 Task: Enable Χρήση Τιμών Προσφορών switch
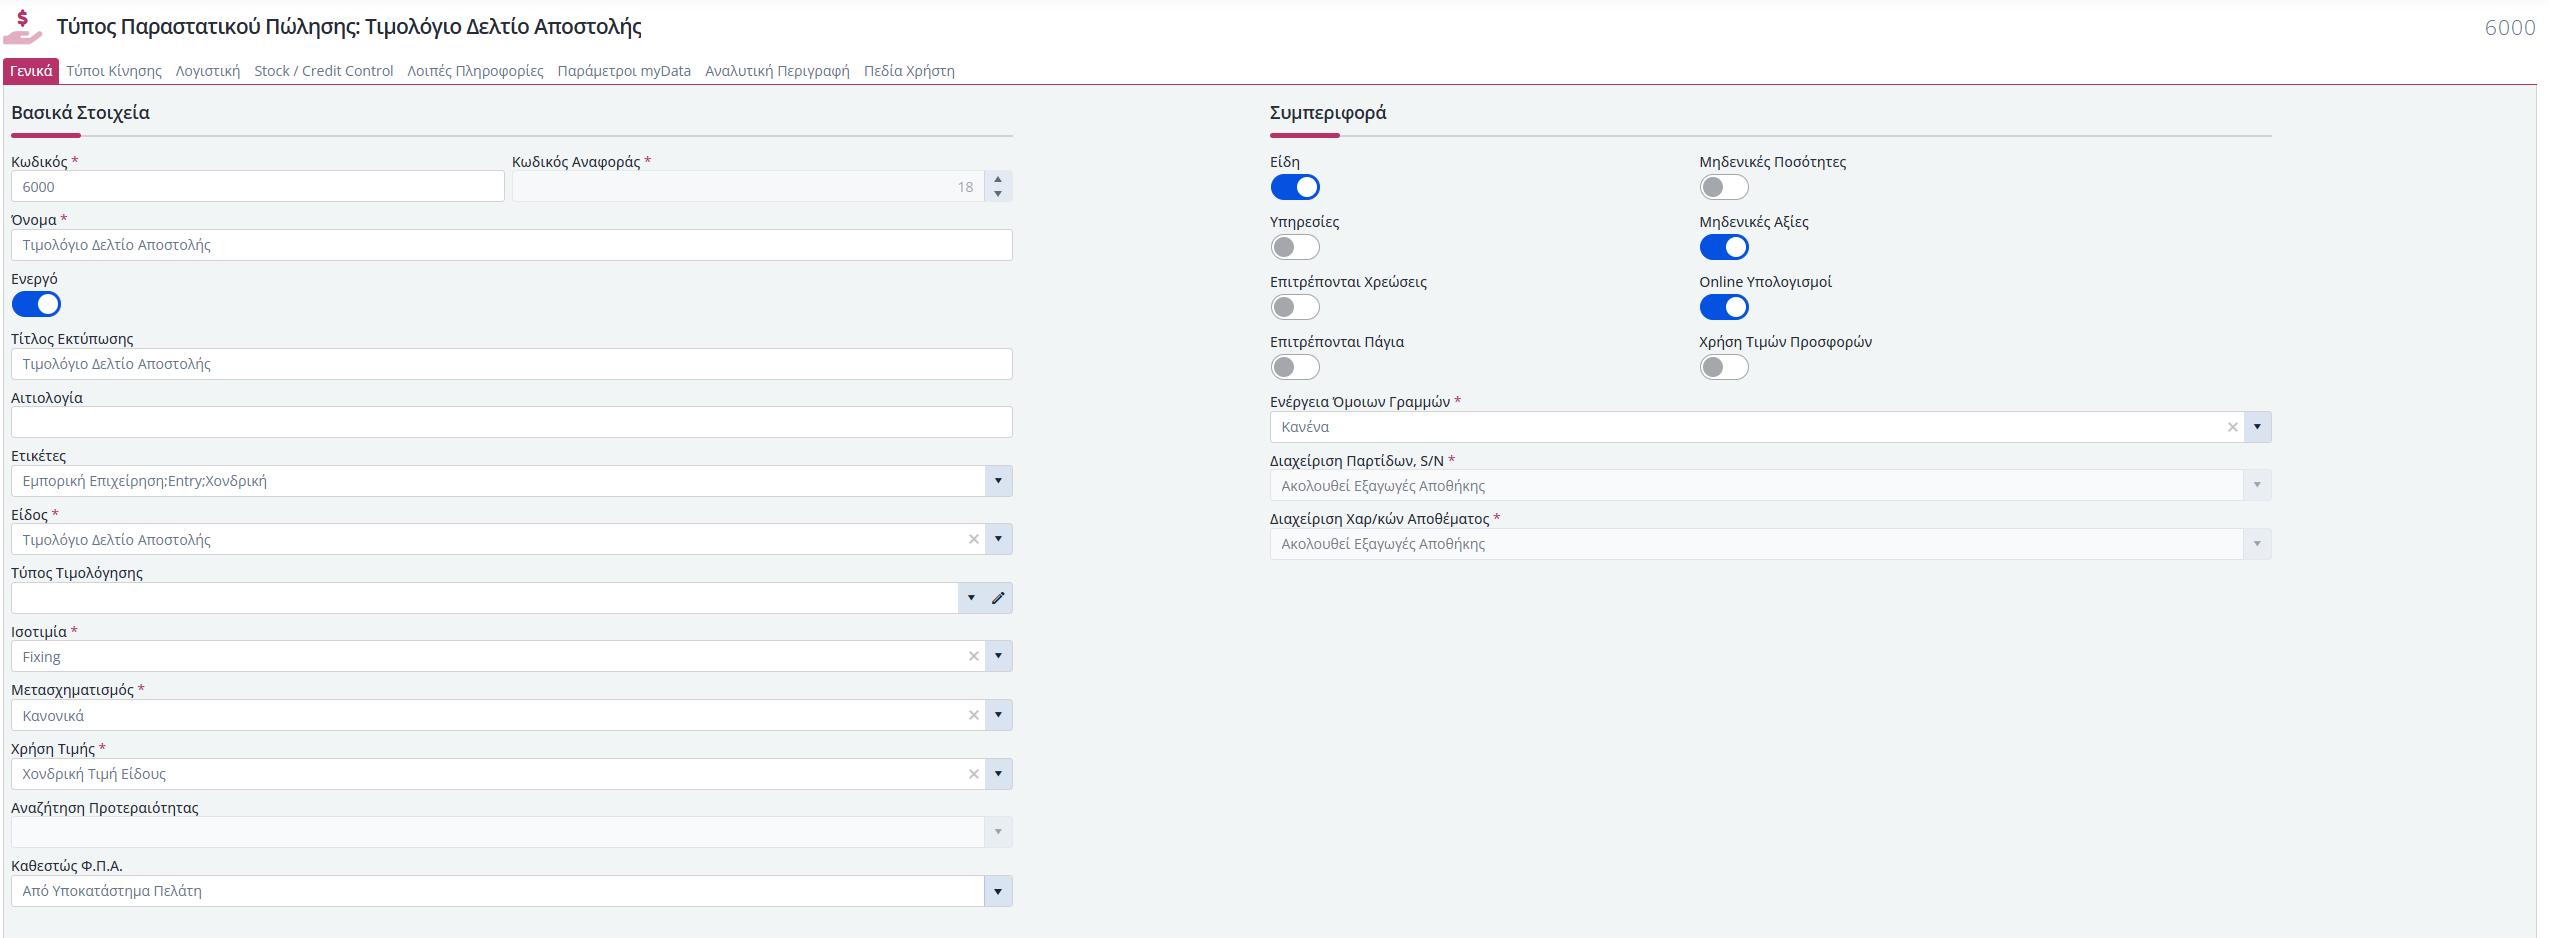coord(1724,367)
